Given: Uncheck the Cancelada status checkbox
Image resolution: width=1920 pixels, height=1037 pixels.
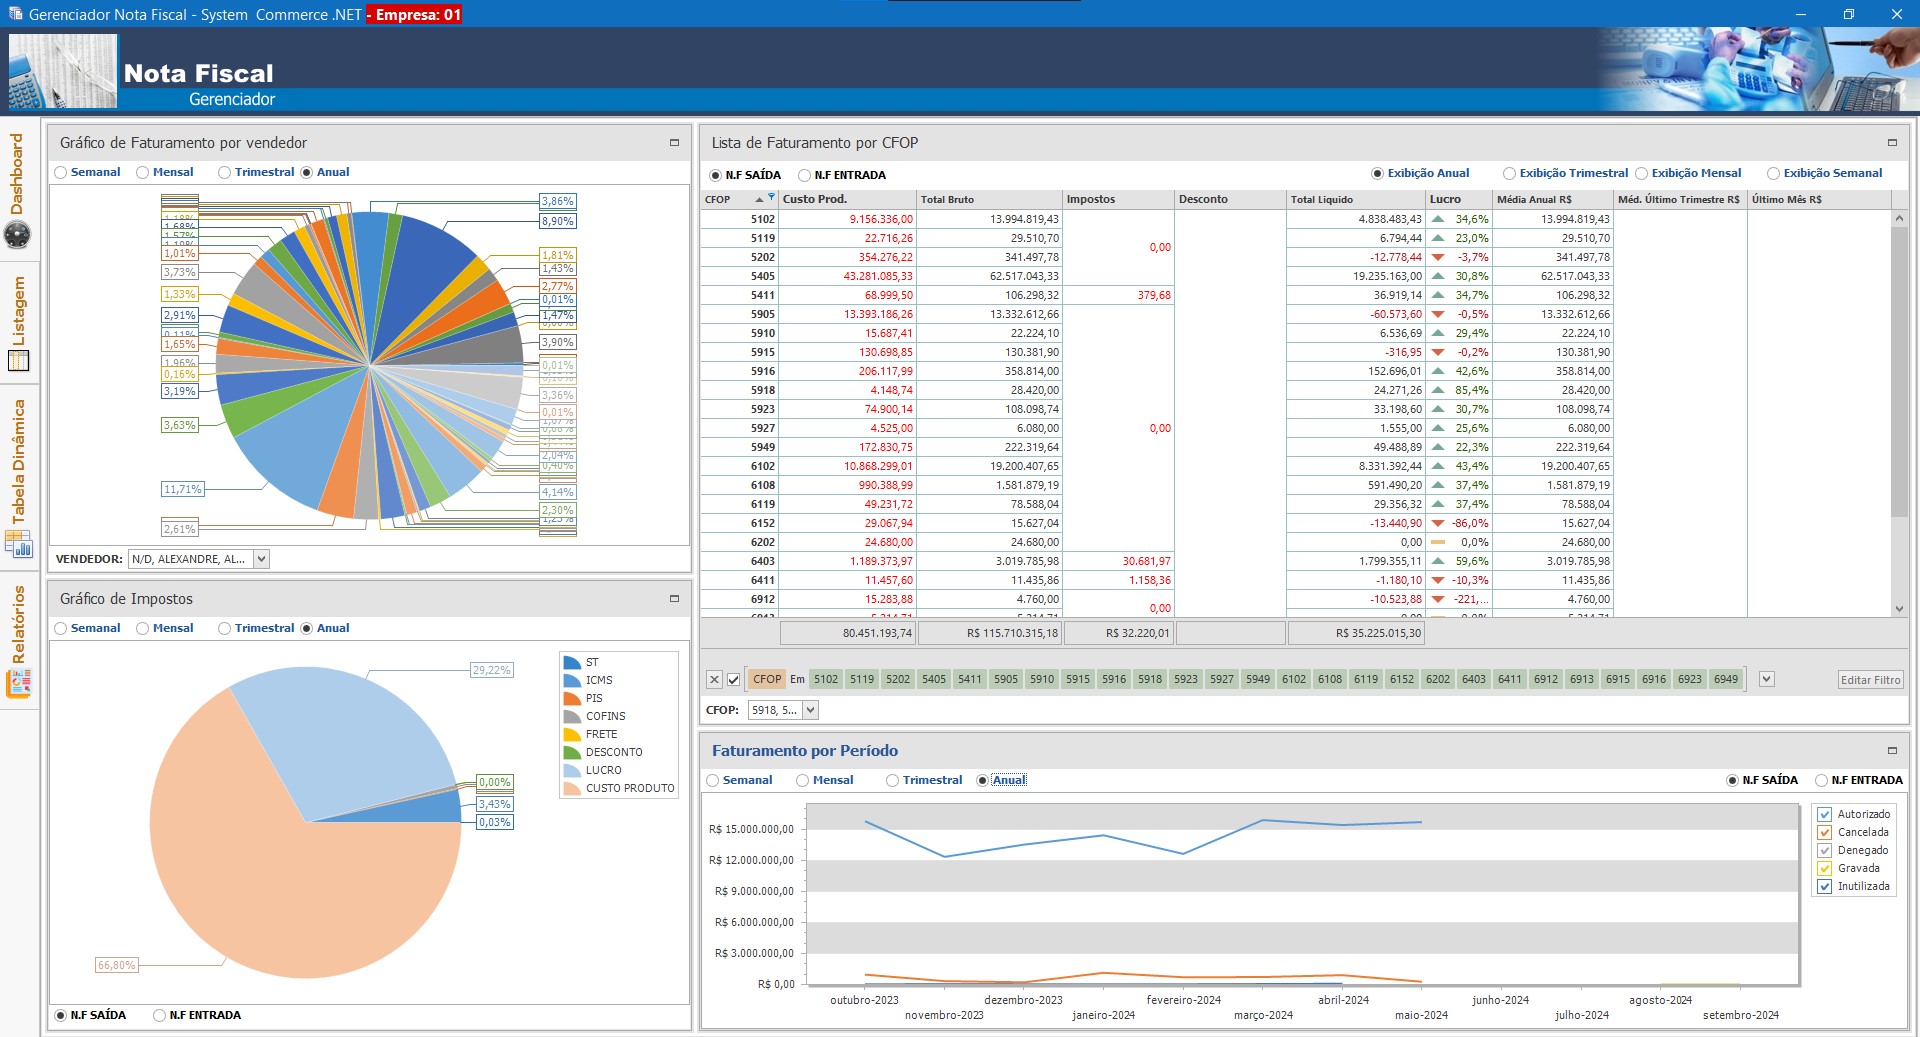Looking at the screenshot, I should point(1825,833).
